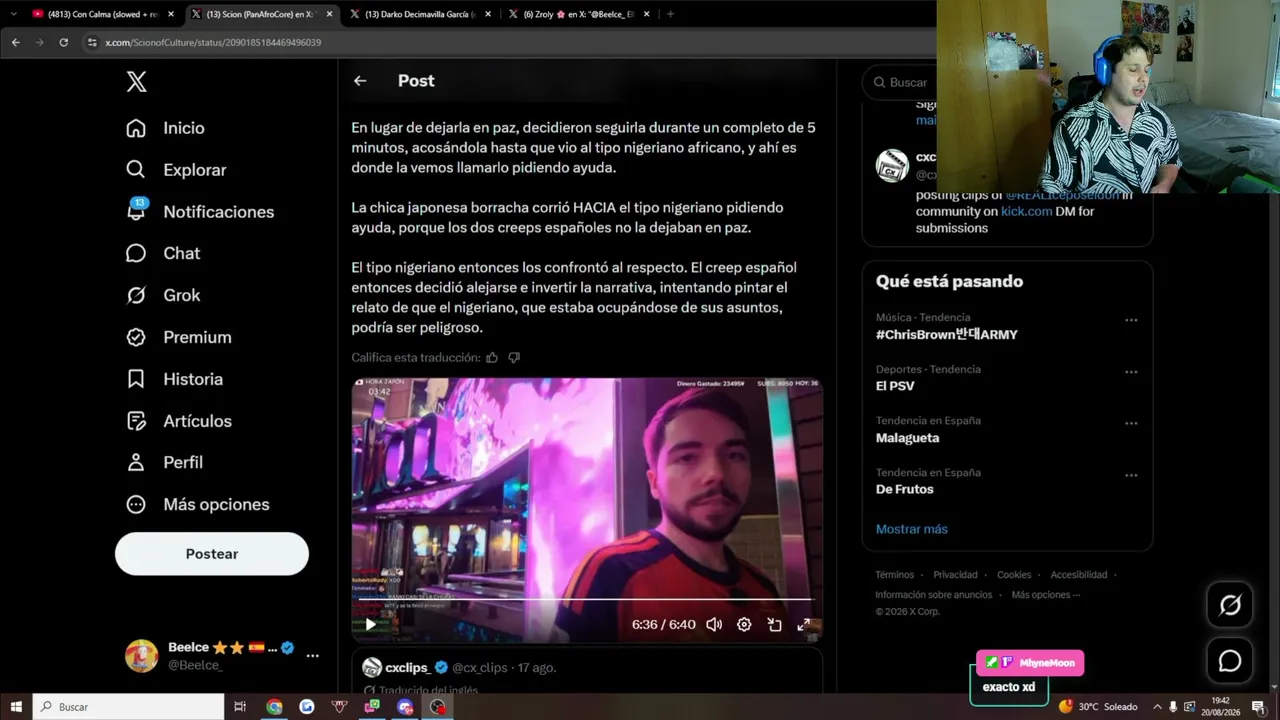Click the address bar URL
The height and width of the screenshot is (720, 1280).
point(213,43)
